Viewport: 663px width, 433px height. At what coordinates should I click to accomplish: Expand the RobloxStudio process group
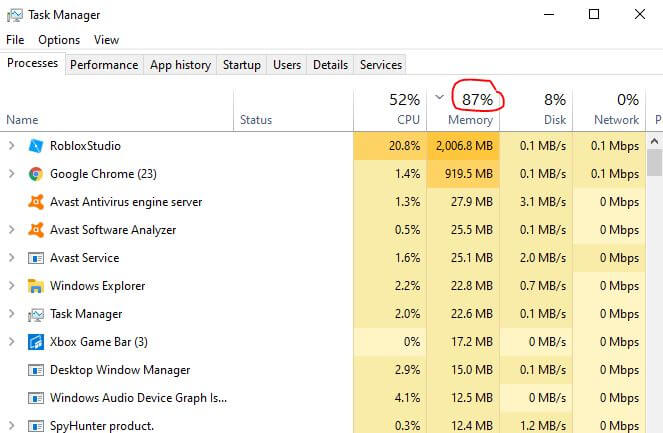[x=11, y=146]
